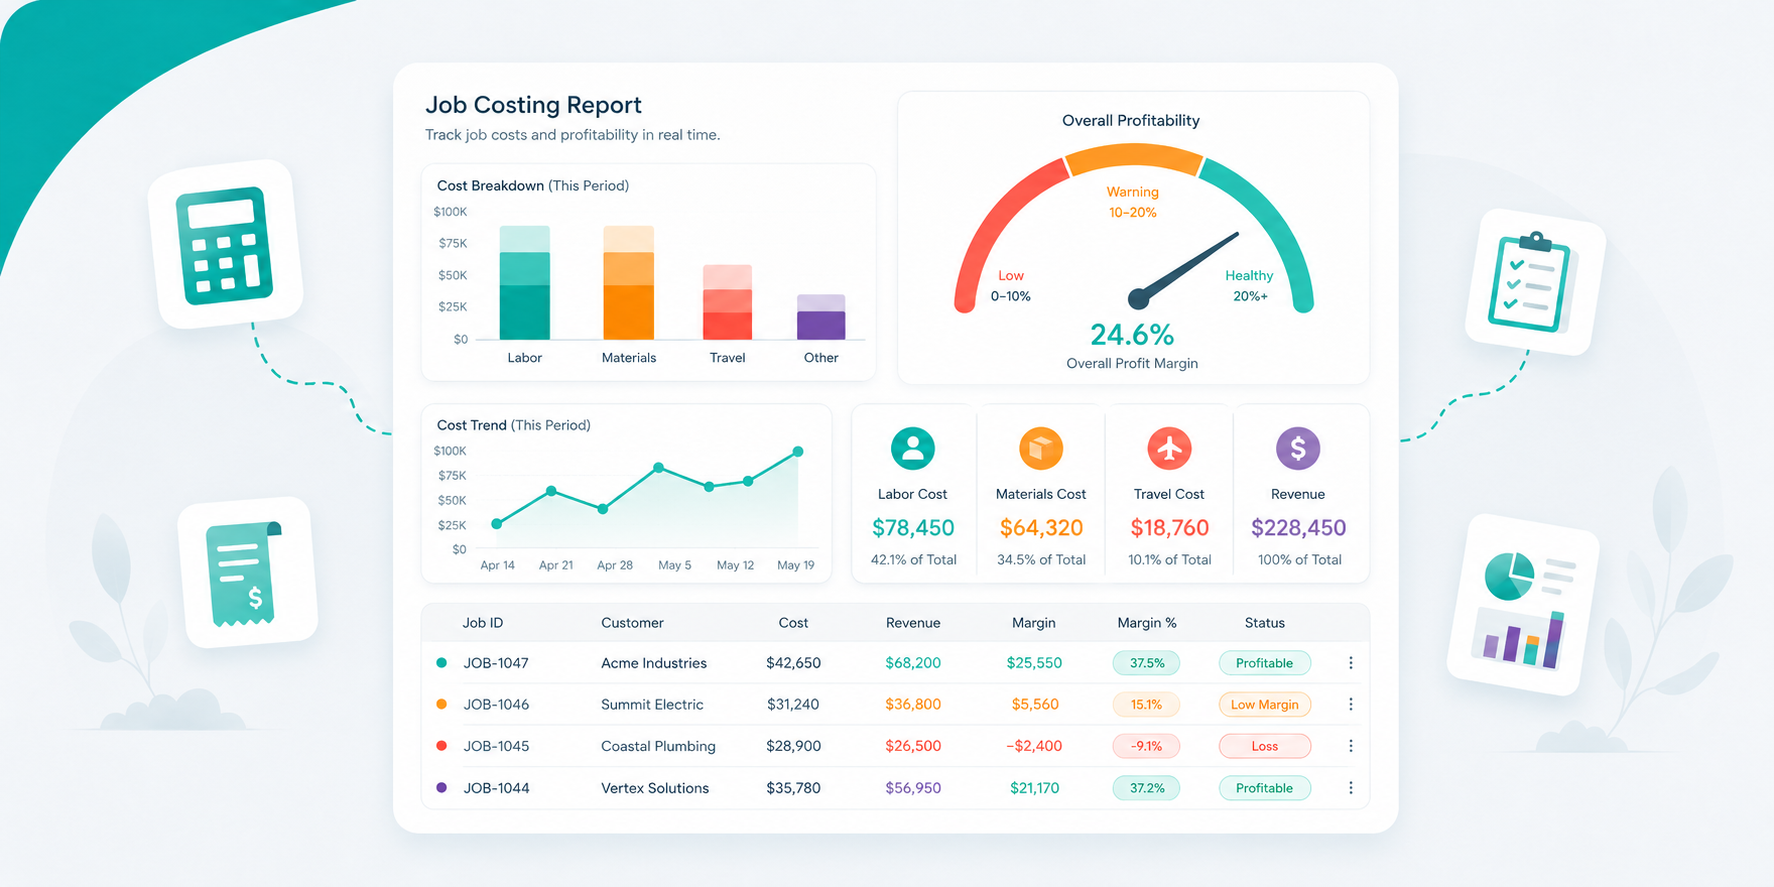
Task: Click the orange Warning gauge segment
Action: click(x=1133, y=159)
